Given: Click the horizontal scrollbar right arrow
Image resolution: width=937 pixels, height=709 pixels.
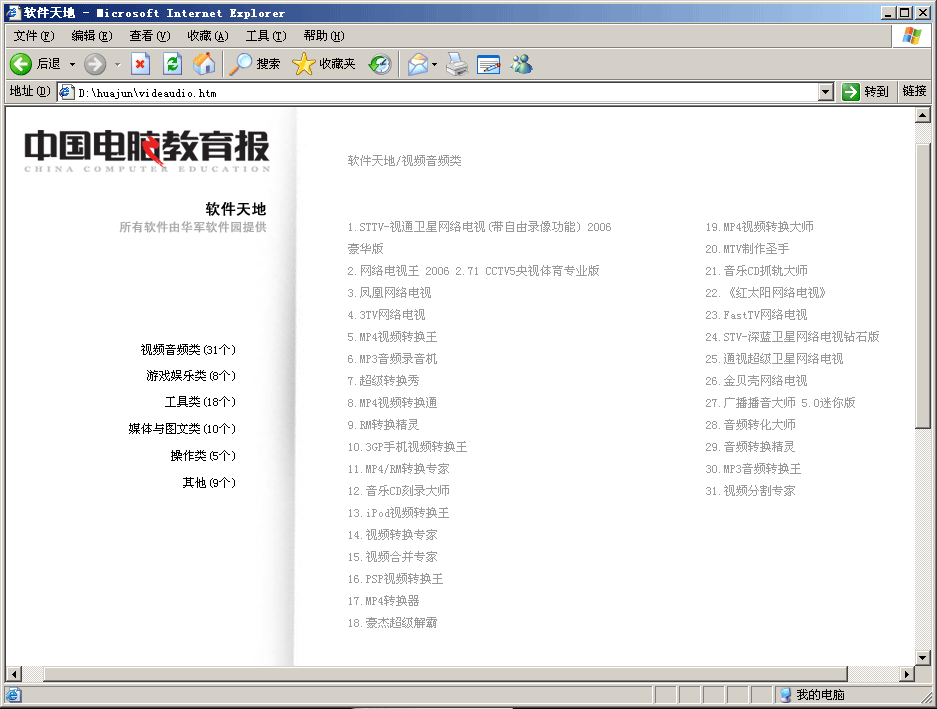Looking at the screenshot, I should coord(907,674).
